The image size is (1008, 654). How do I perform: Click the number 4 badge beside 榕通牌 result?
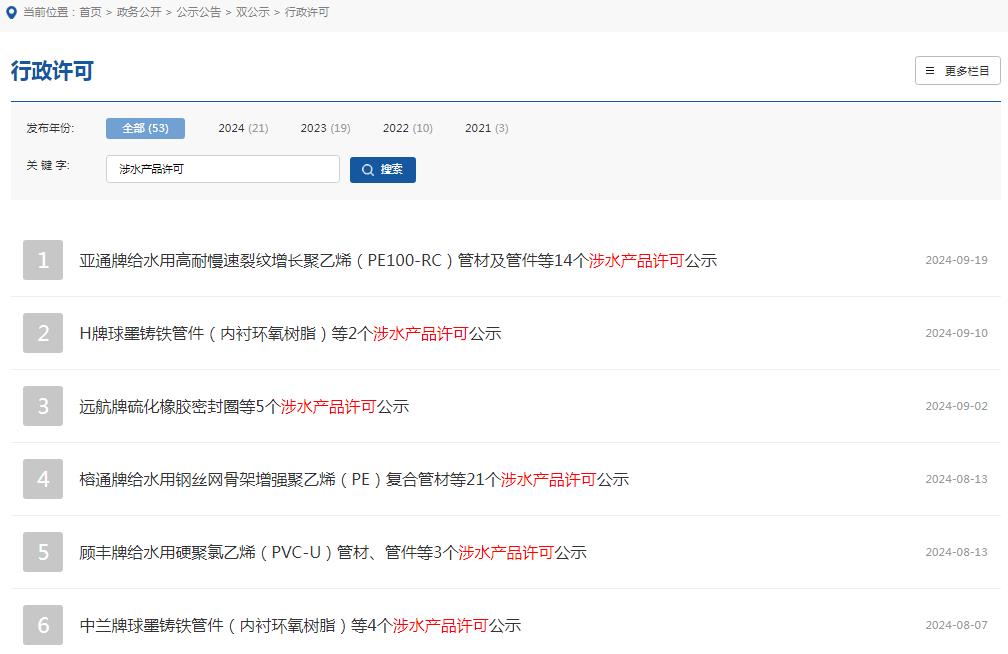click(43, 479)
